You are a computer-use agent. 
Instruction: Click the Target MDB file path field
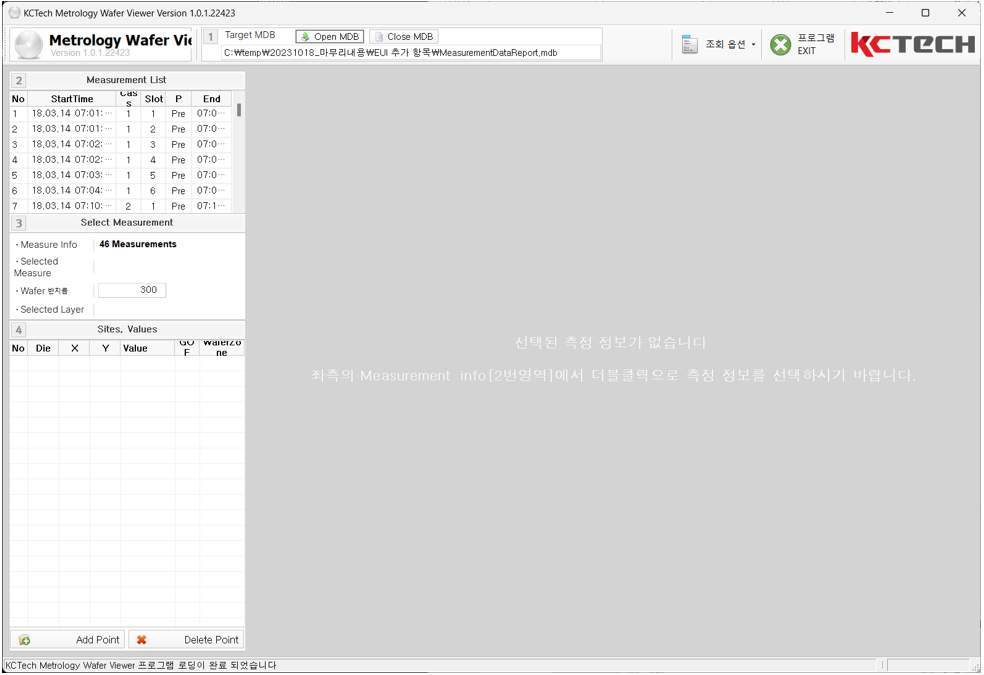click(410, 53)
